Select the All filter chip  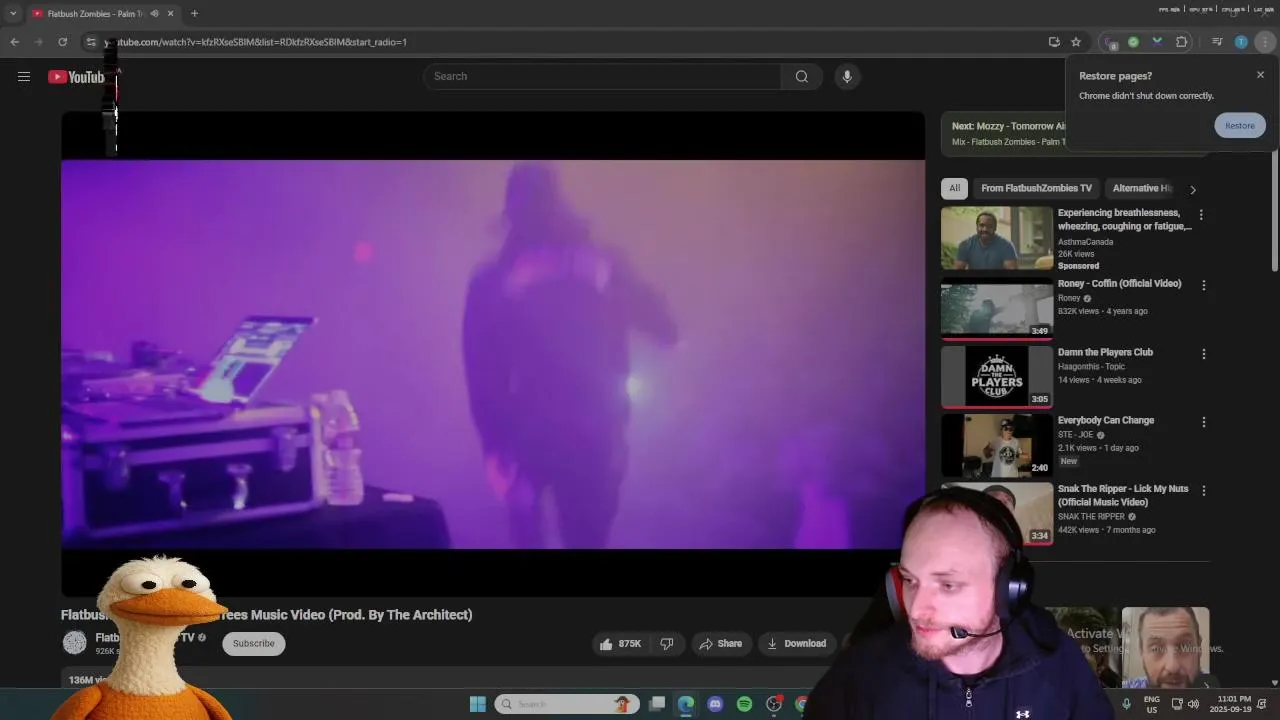click(955, 188)
